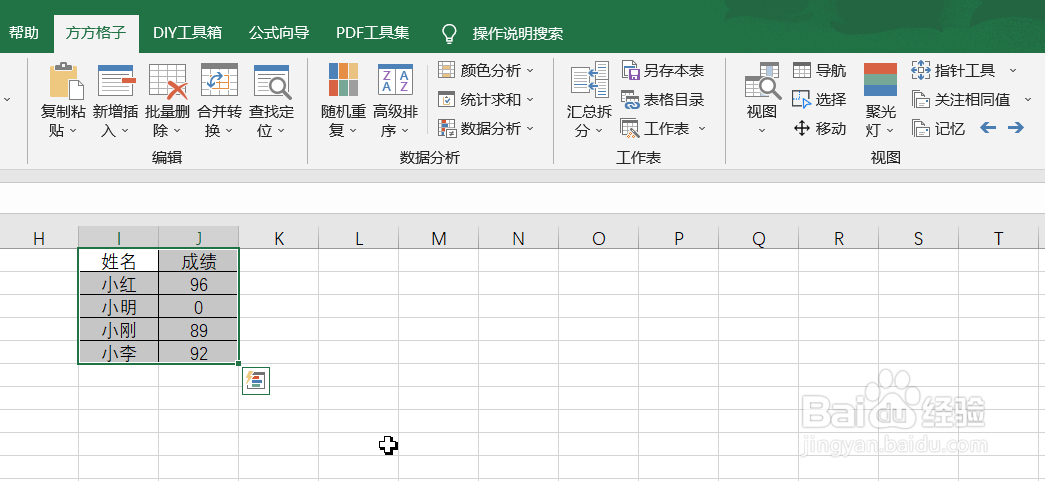This screenshot has width=1045, height=481.
Task: Select column header S
Action: (x=918, y=238)
